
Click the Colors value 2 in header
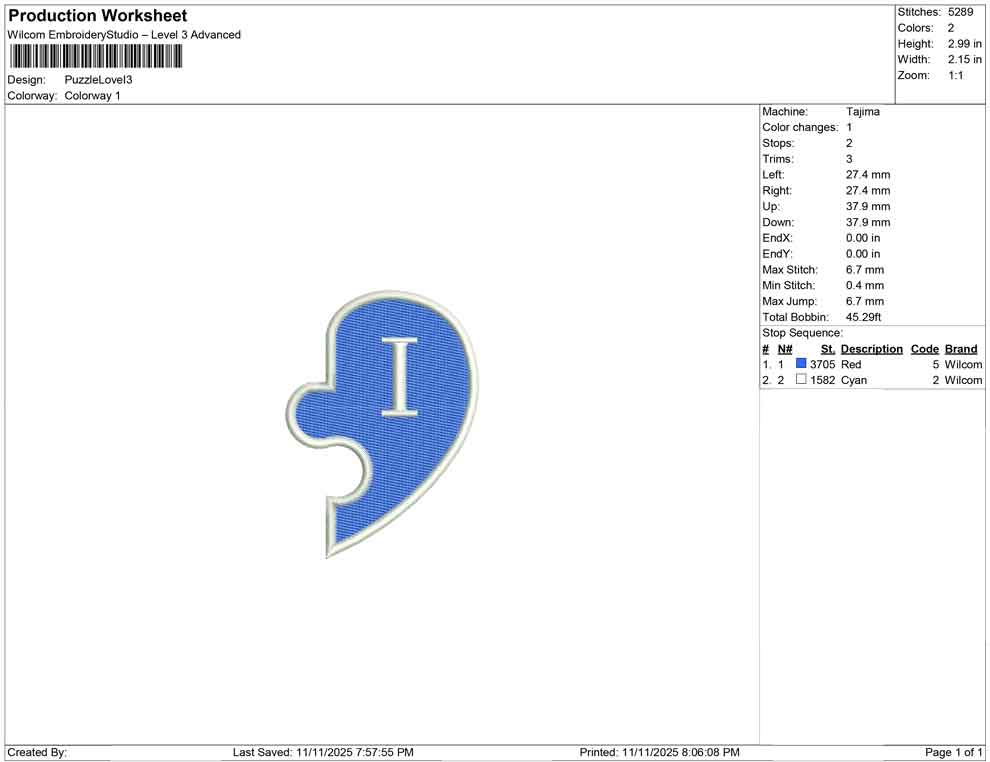pyautogui.click(x=951, y=28)
